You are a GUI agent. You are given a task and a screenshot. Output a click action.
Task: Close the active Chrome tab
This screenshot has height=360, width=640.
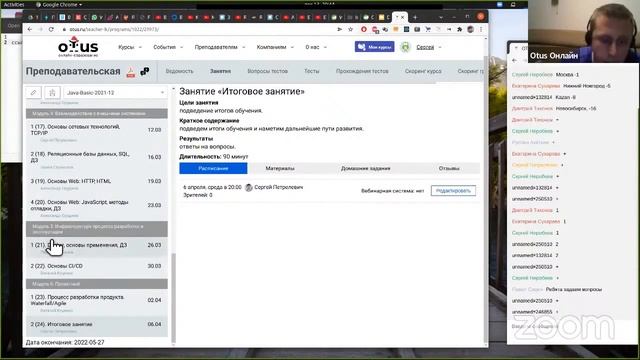pyautogui.click(x=403, y=17)
